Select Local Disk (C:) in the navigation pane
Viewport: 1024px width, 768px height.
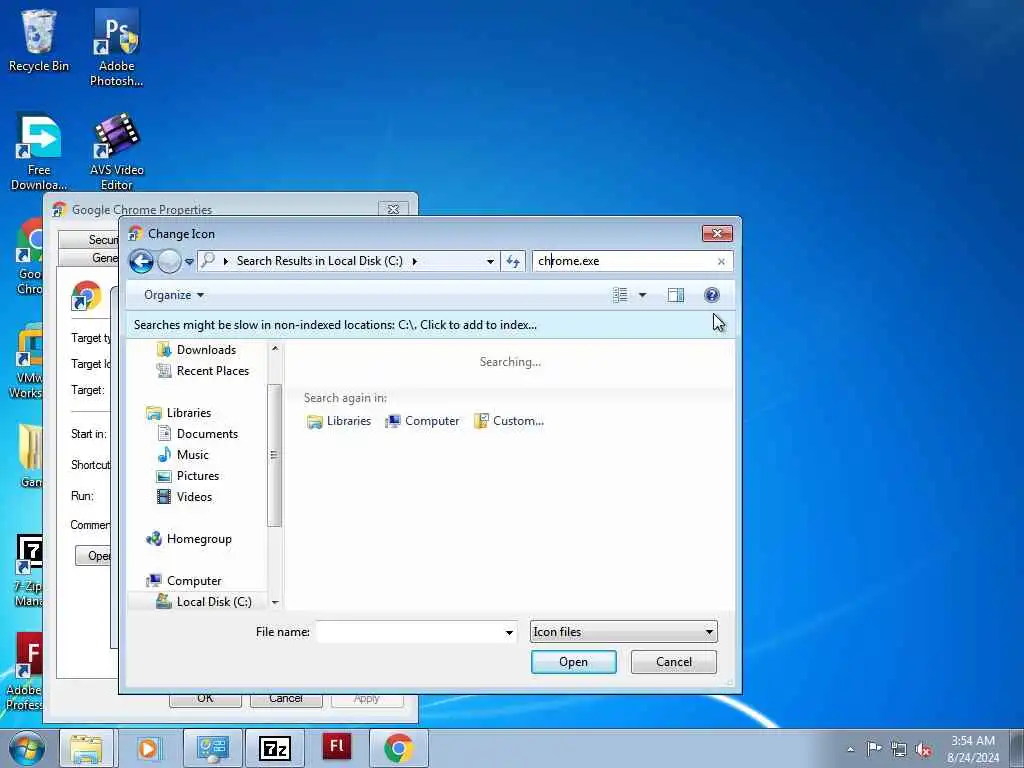pyautogui.click(x=204, y=601)
